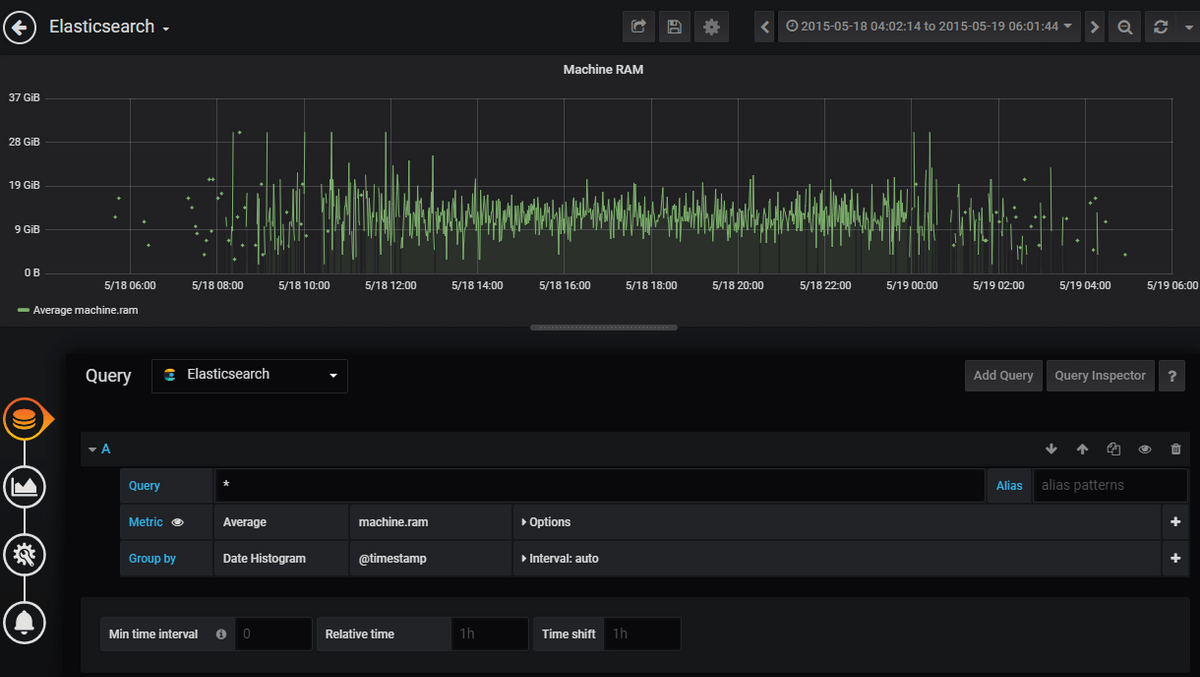This screenshot has width=1200, height=677.
Task: Open the Query Inspector
Action: (1100, 375)
